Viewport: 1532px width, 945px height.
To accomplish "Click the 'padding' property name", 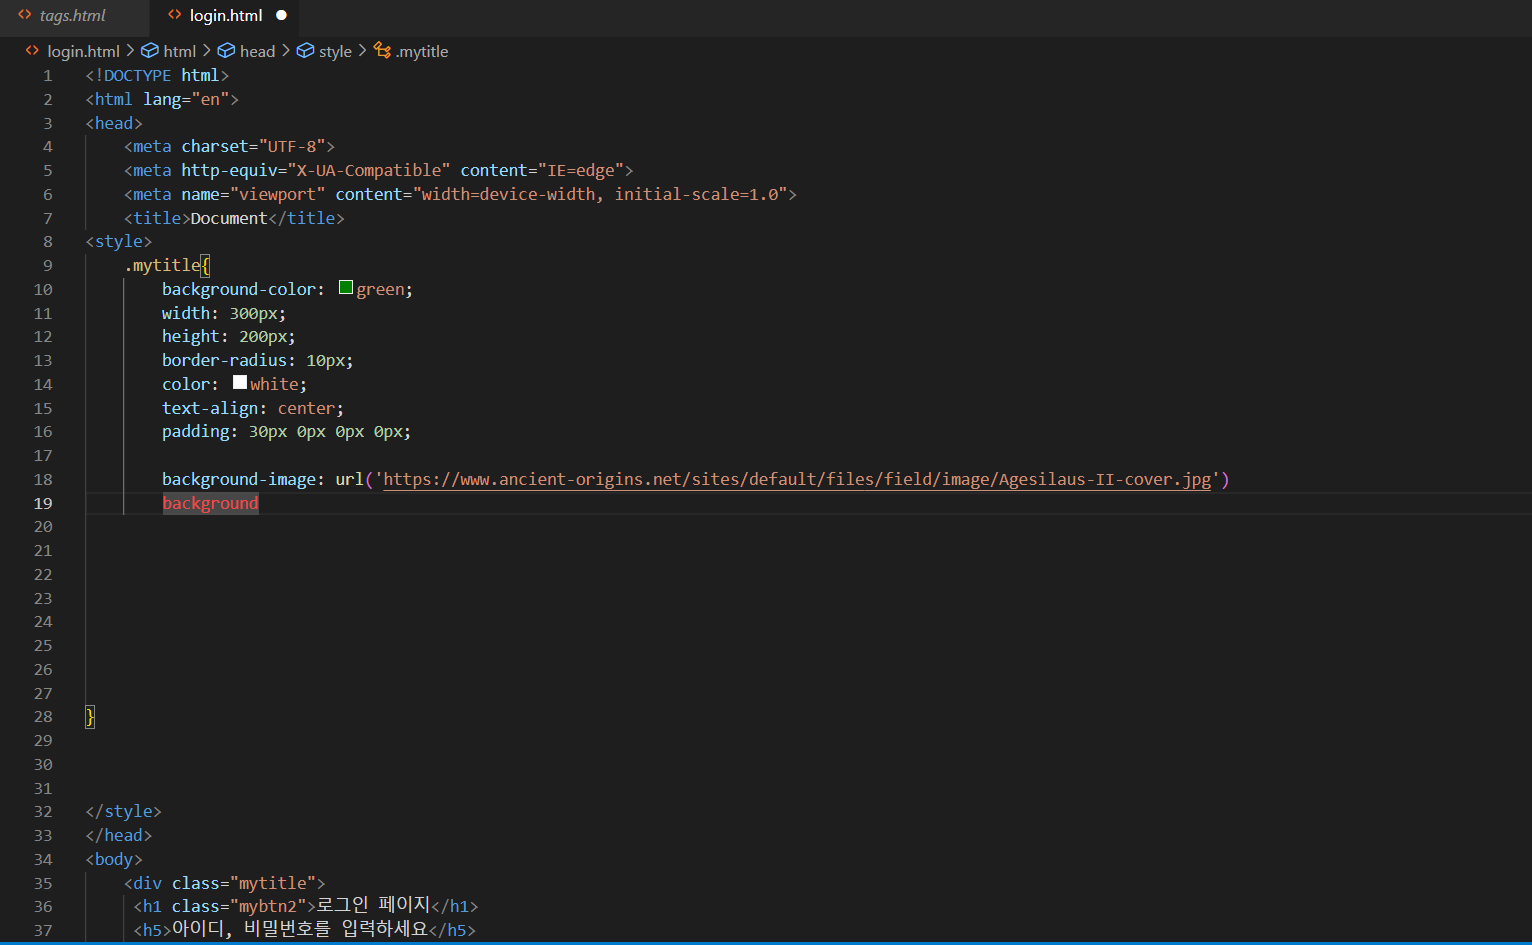I will click(196, 432).
